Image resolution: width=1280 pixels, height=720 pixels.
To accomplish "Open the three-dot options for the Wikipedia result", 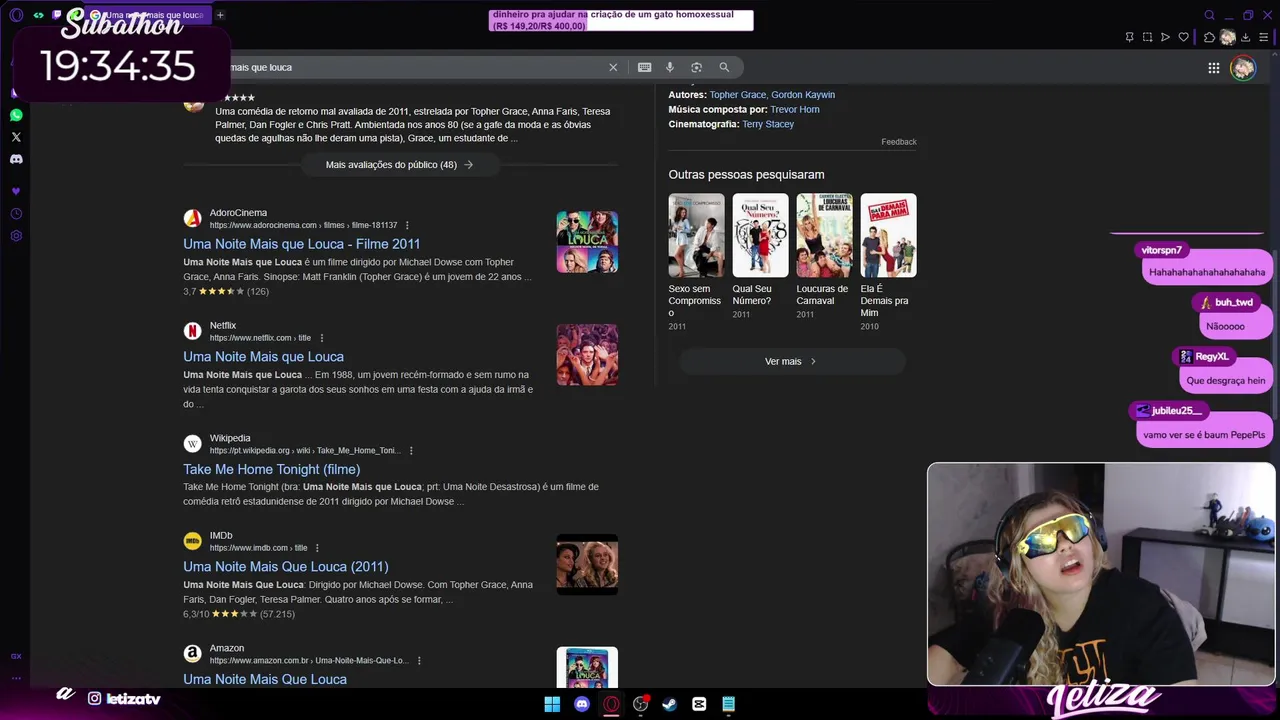I will tap(411, 451).
